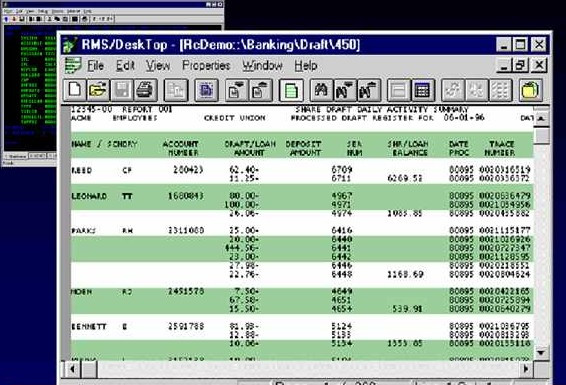Open the File menu

[95, 66]
